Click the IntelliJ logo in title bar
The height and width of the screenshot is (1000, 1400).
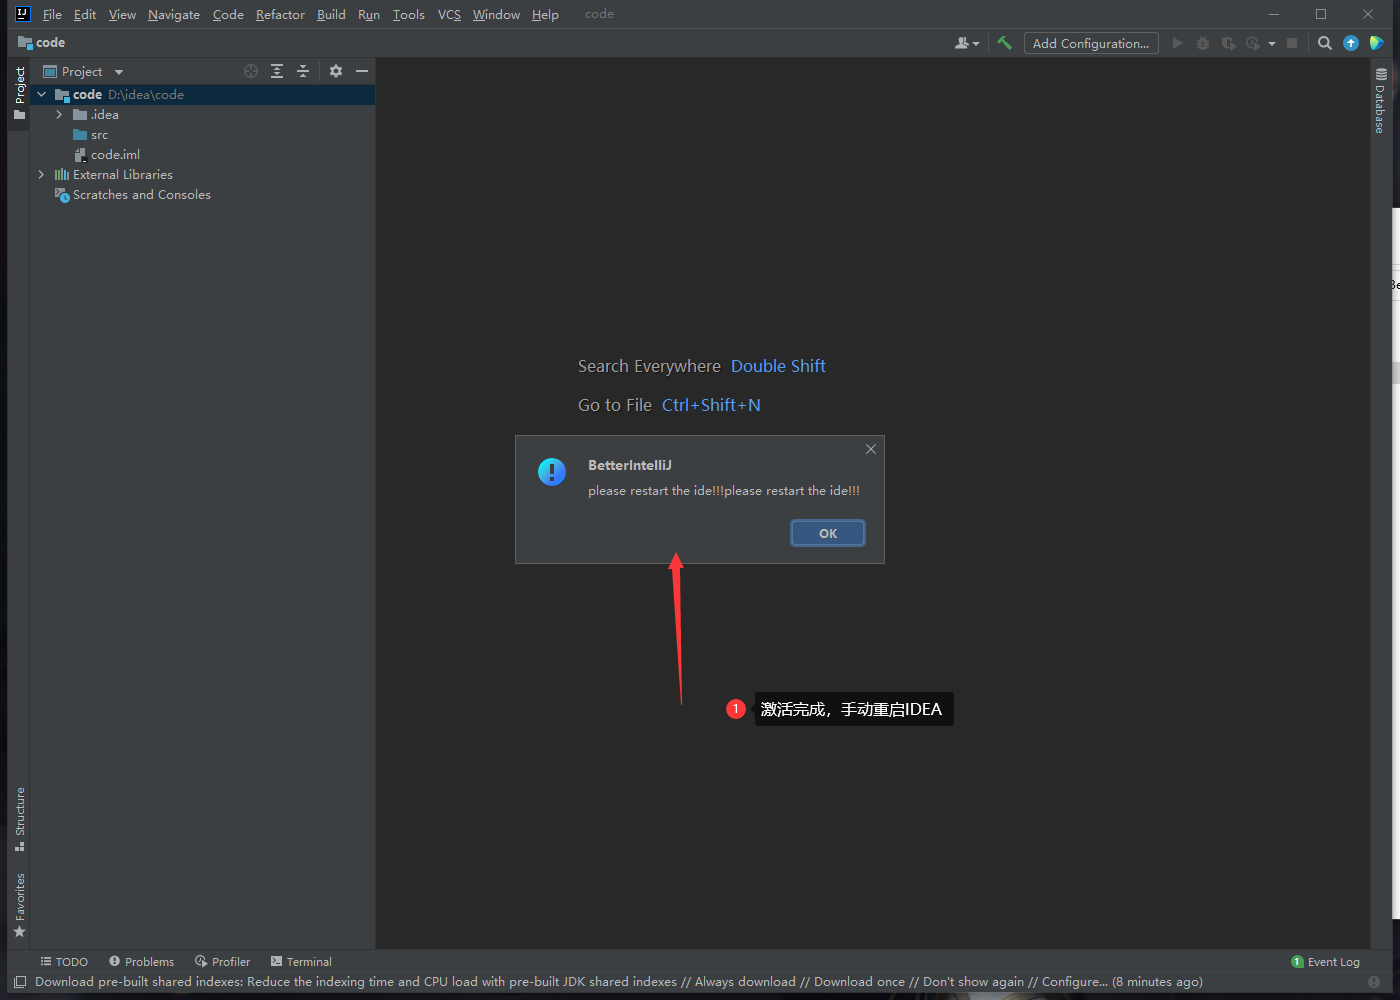point(22,14)
